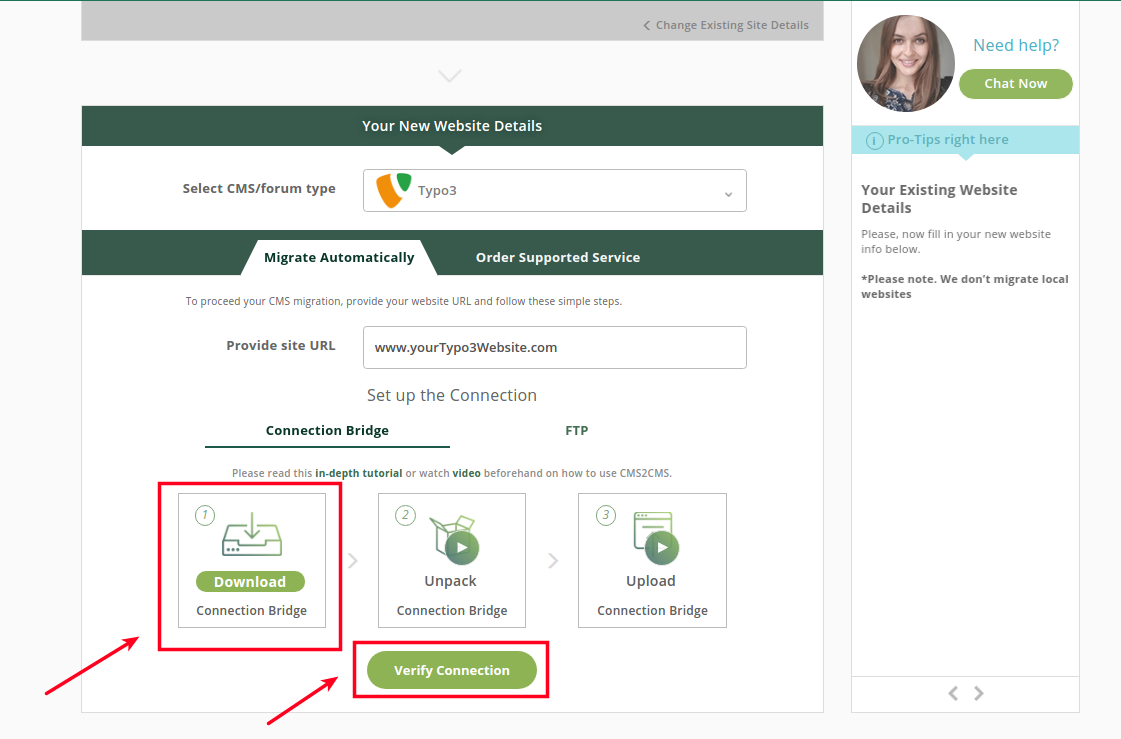This screenshot has height=739, width=1121.
Task: Play the Upload Connection Bridge video
Action: (x=662, y=547)
